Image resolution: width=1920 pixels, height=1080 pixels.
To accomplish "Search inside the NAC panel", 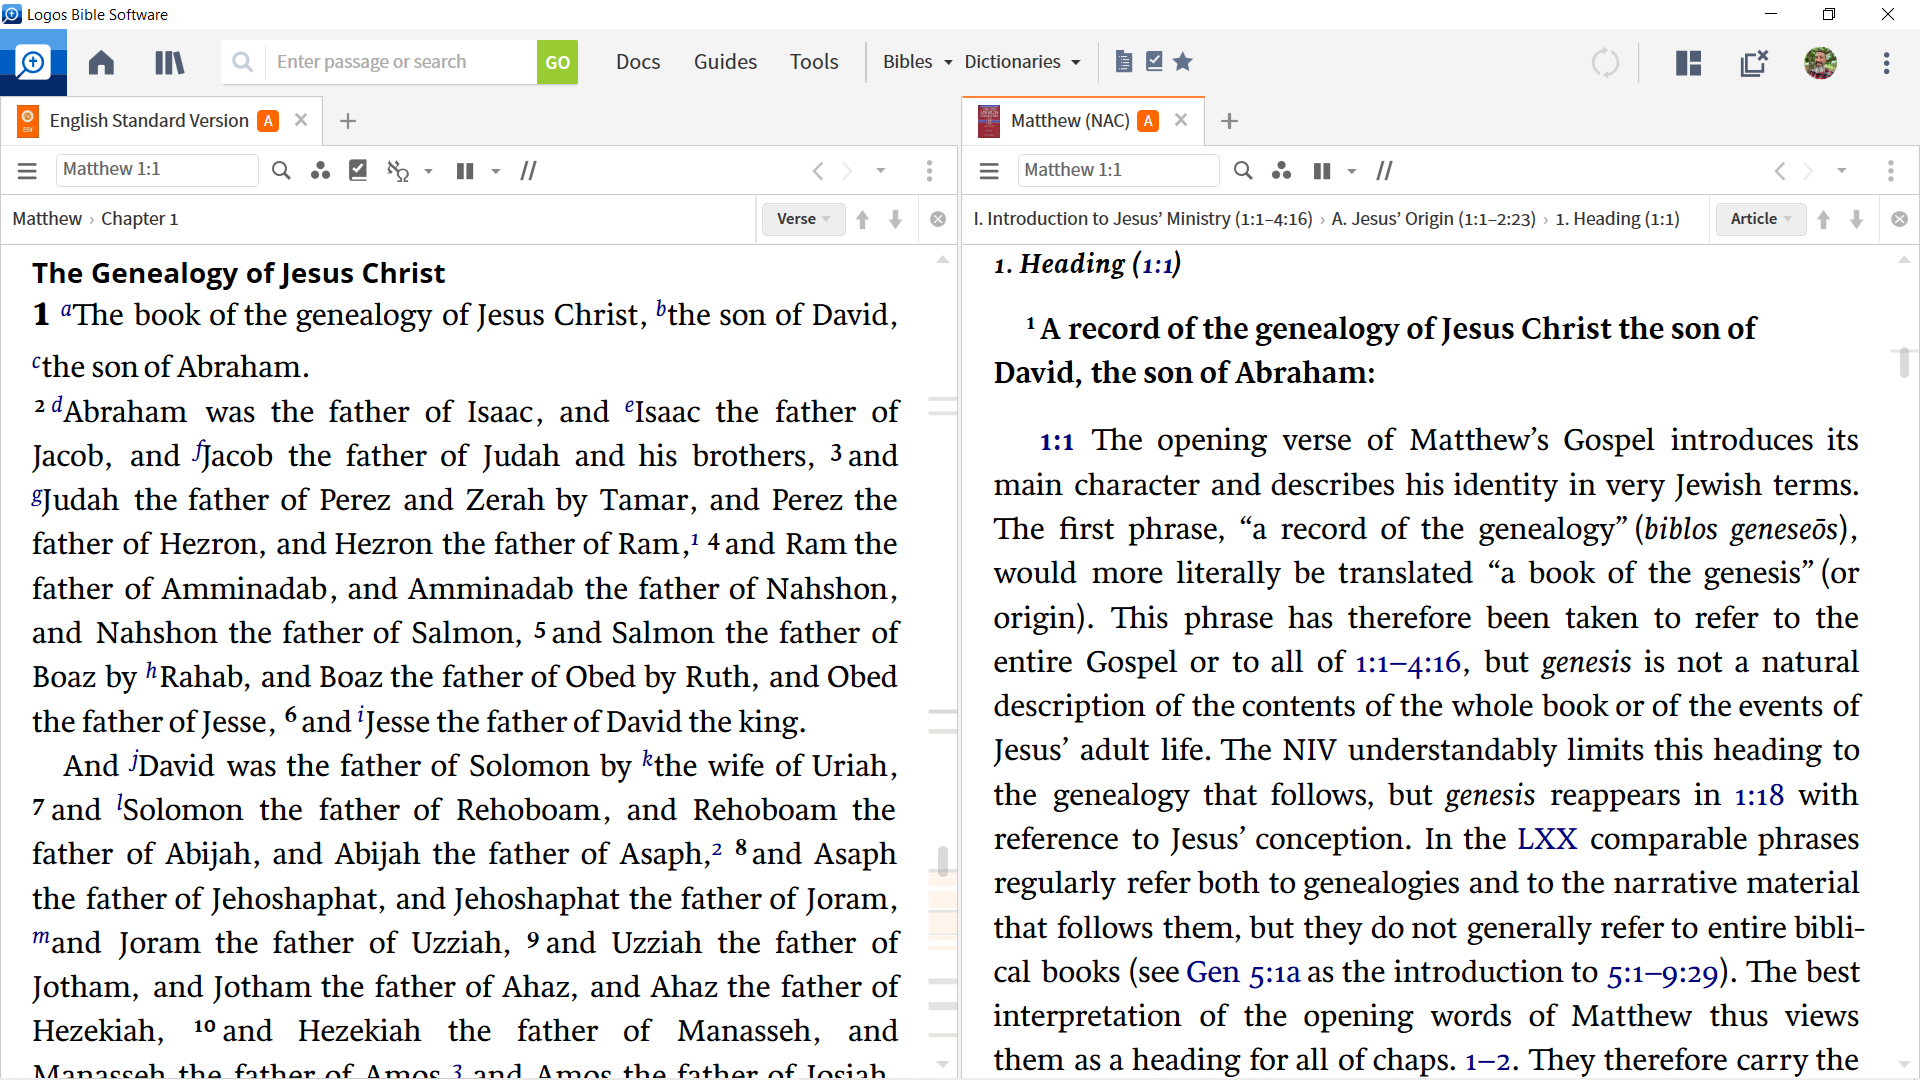I will 1243,171.
